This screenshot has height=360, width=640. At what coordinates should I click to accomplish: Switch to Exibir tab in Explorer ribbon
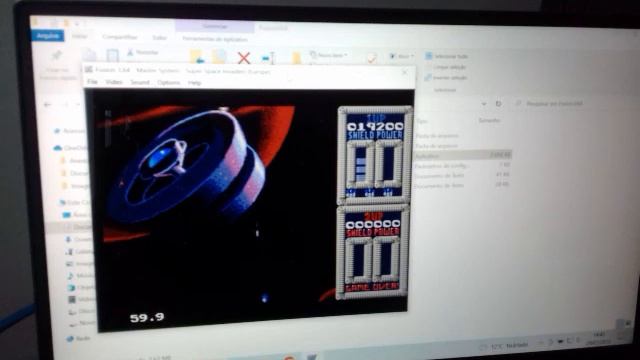pos(160,38)
